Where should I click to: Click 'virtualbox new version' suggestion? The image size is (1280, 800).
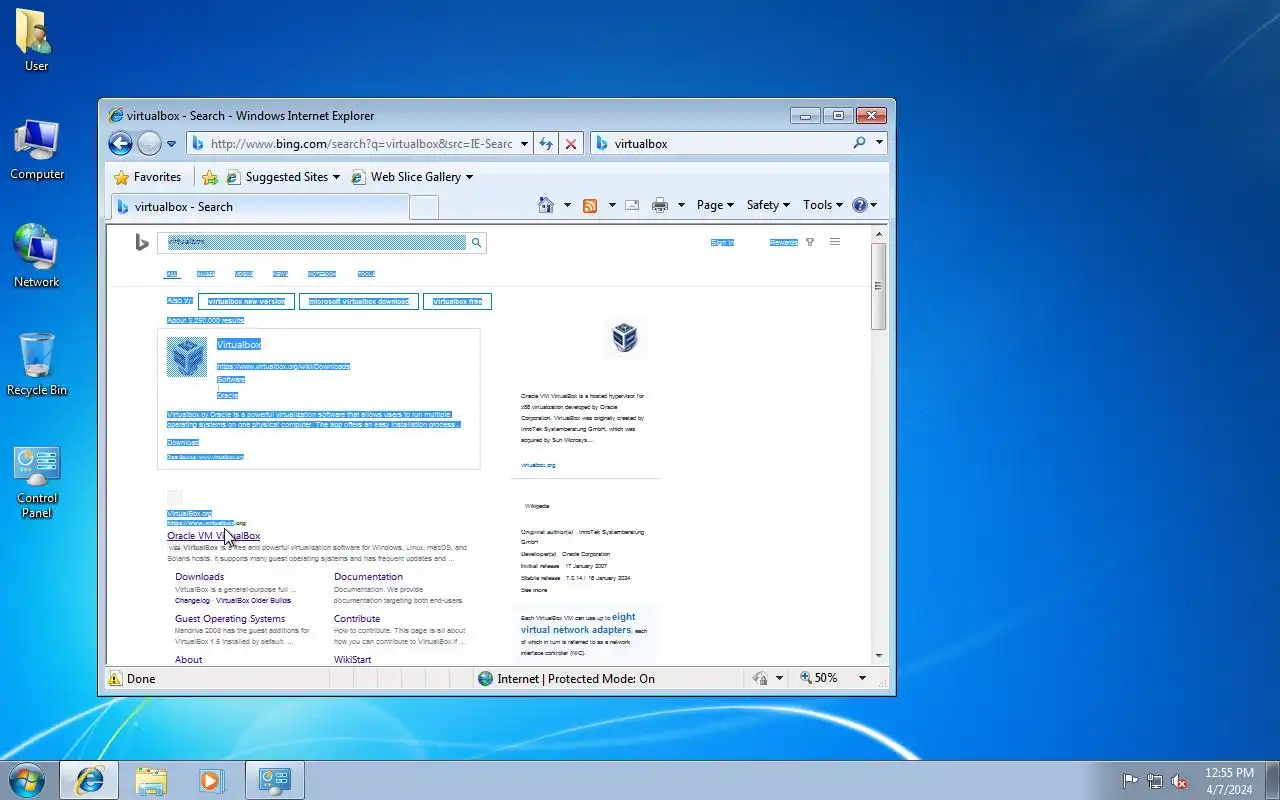[246, 301]
